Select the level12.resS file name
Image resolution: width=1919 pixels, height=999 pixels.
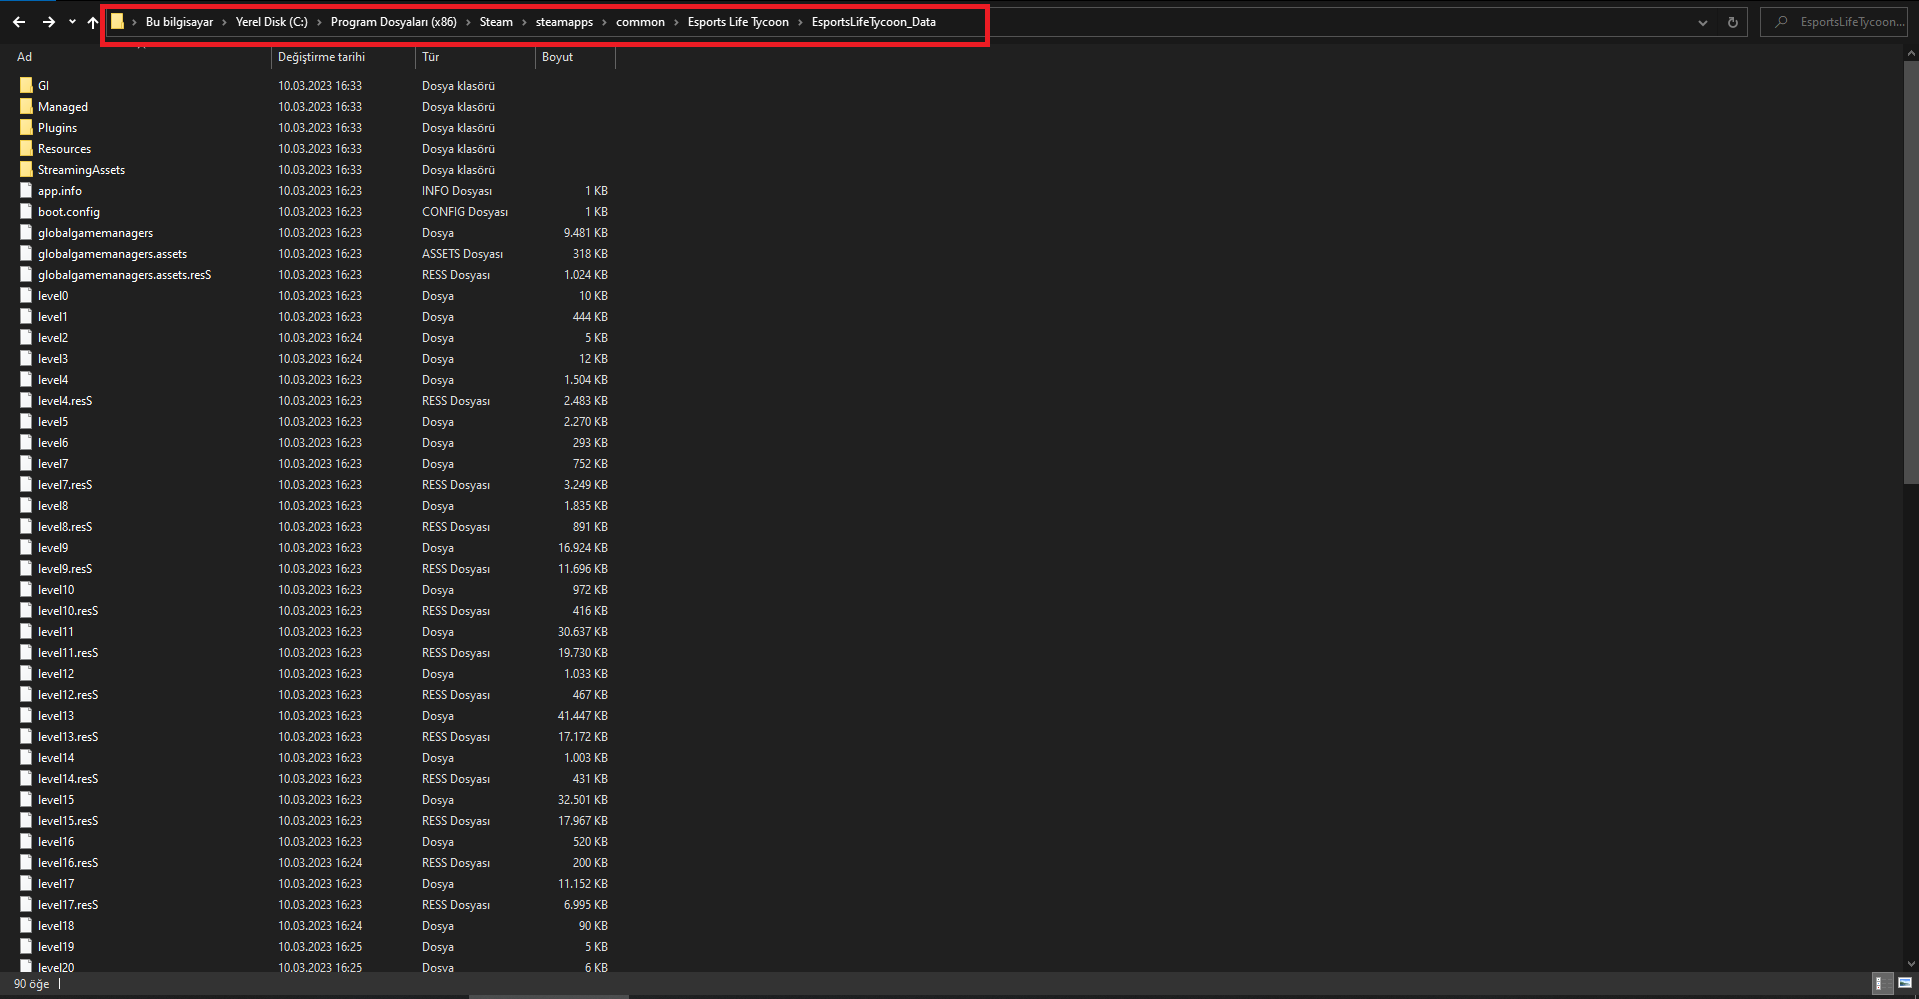[x=68, y=694]
